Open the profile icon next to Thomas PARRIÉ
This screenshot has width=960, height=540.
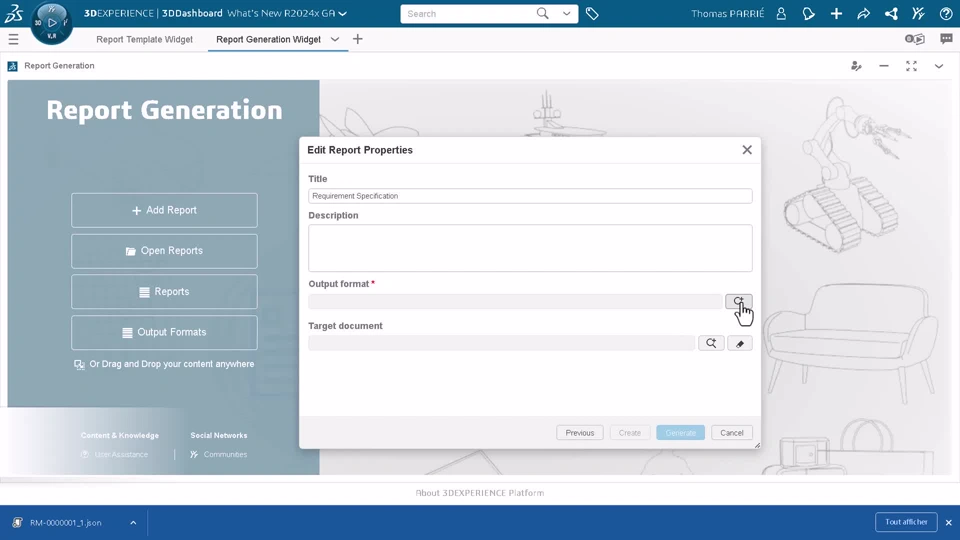(x=781, y=13)
